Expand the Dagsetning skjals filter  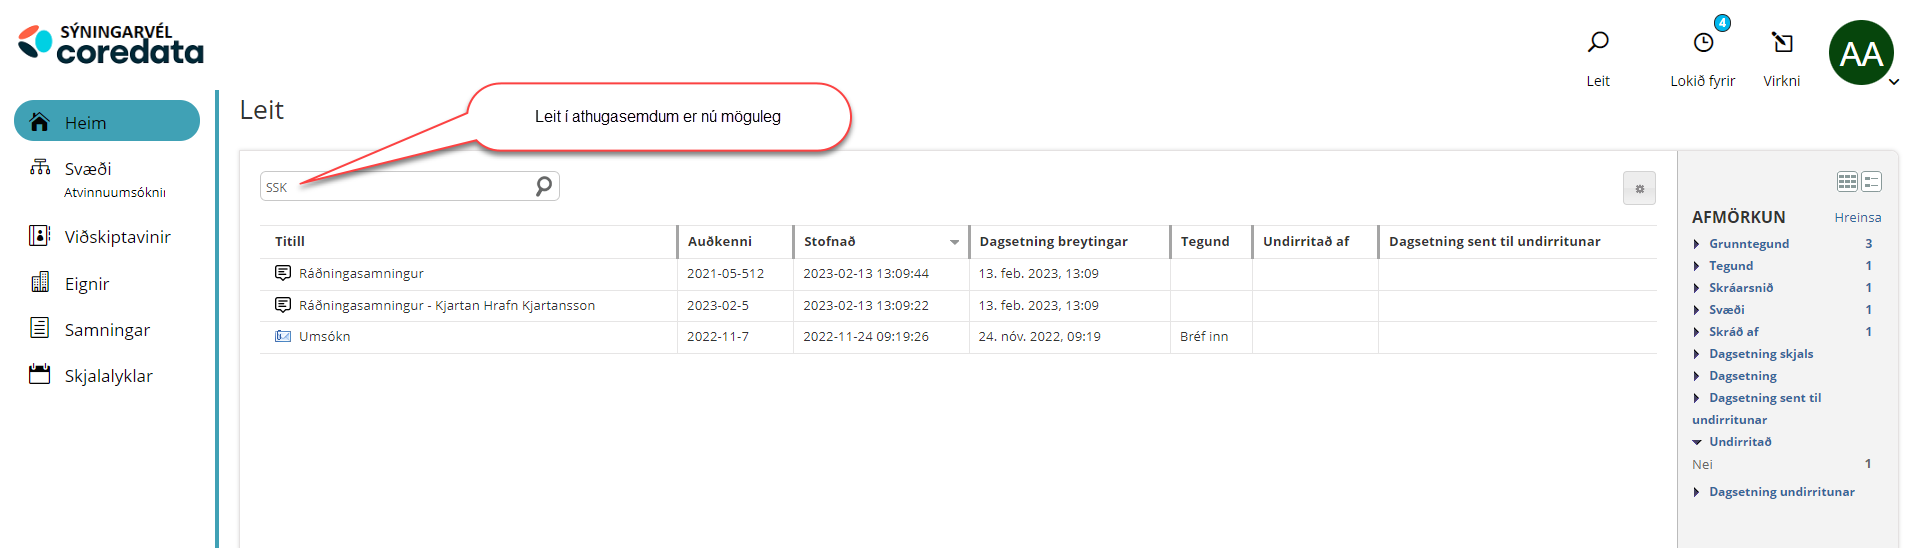(x=1760, y=354)
